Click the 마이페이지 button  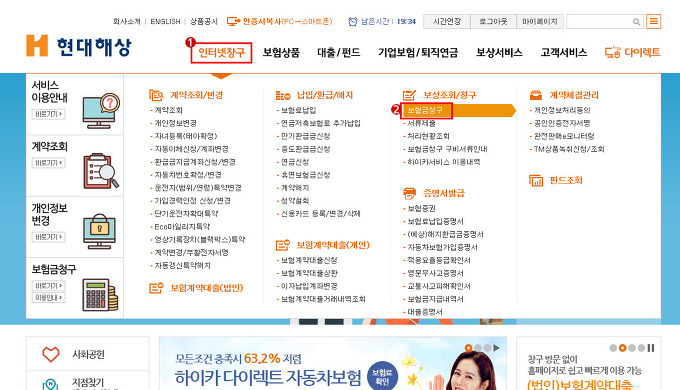pyautogui.click(x=540, y=21)
